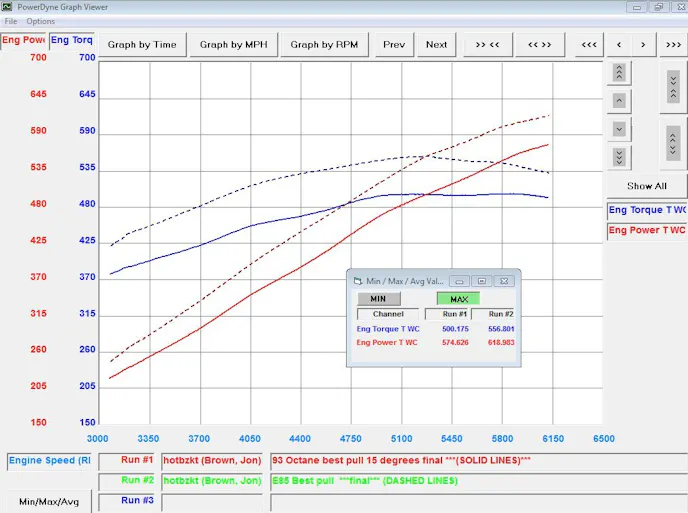Viewport: 688px width, 513px height.
Task: Click the triple up chevron button
Action: pos(620,72)
